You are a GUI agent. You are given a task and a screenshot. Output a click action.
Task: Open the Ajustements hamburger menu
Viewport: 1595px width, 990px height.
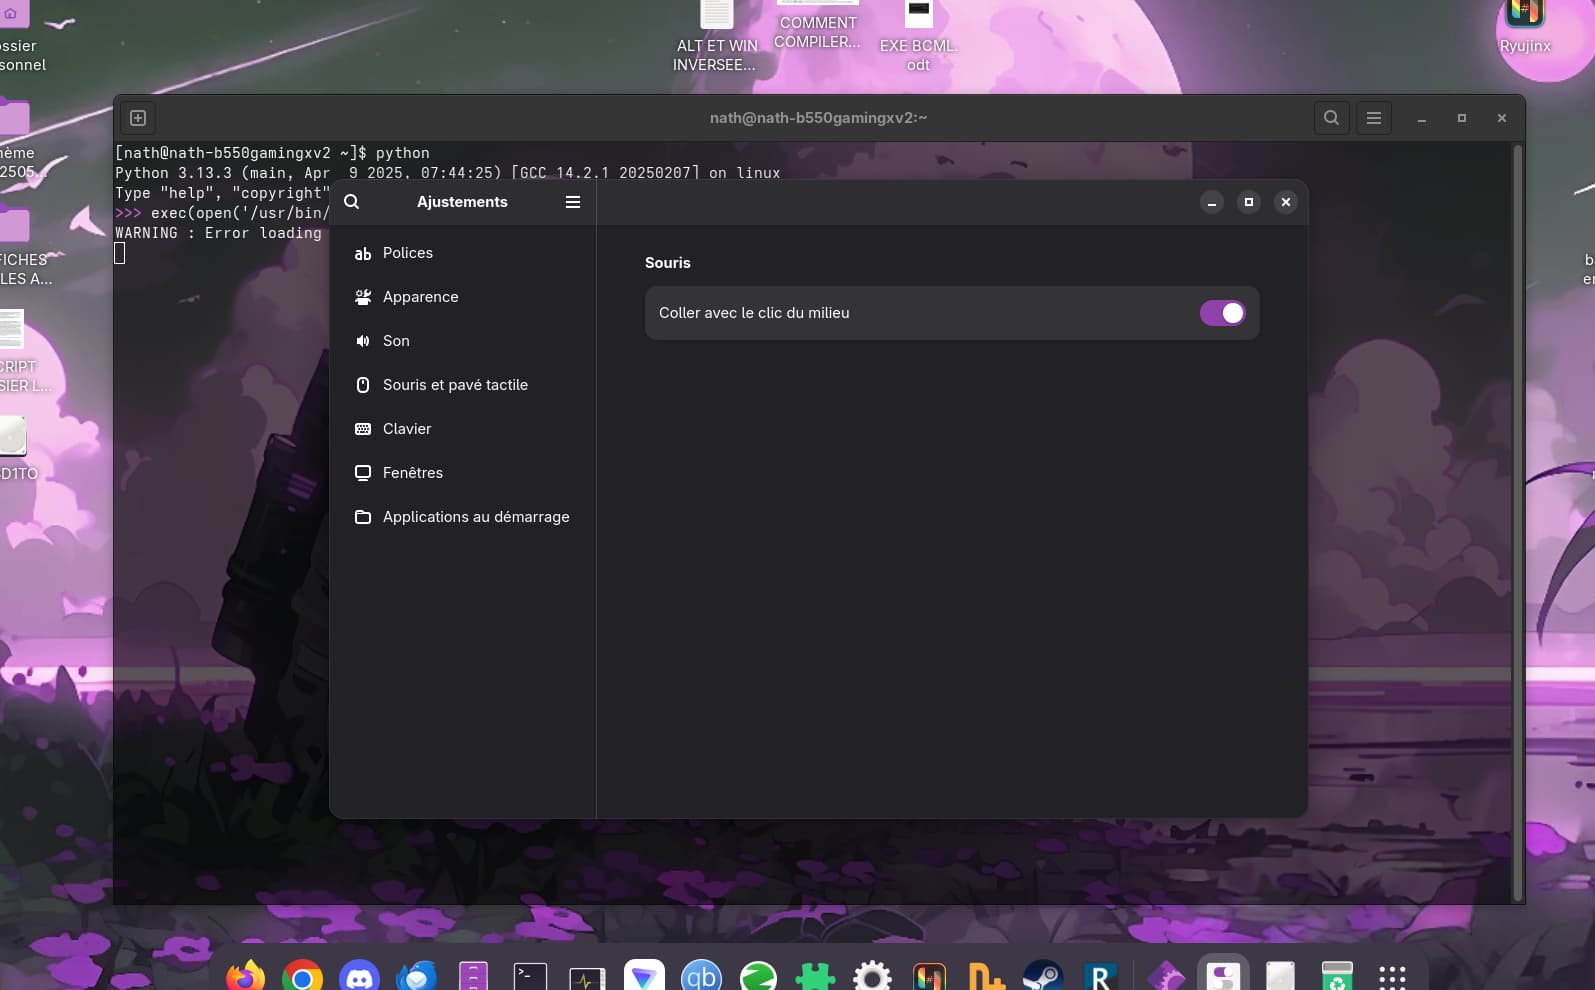pos(573,202)
